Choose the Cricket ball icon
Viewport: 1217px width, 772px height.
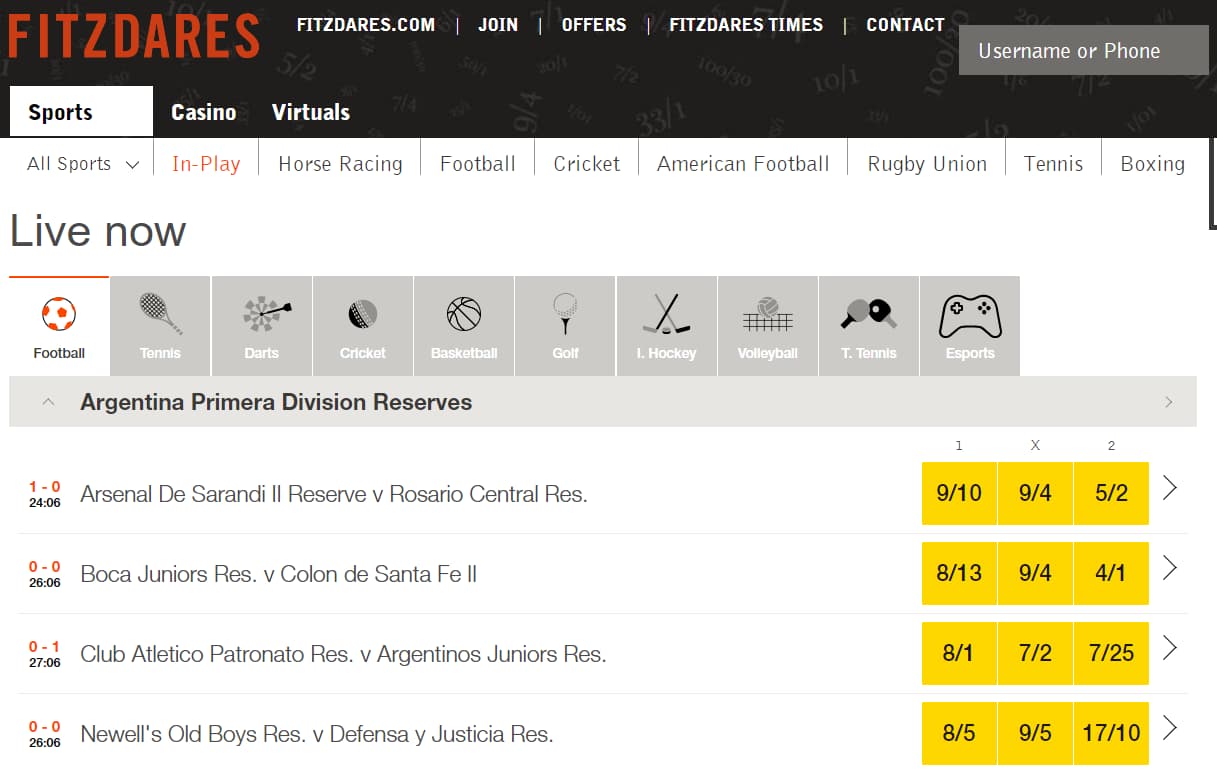tap(363, 314)
